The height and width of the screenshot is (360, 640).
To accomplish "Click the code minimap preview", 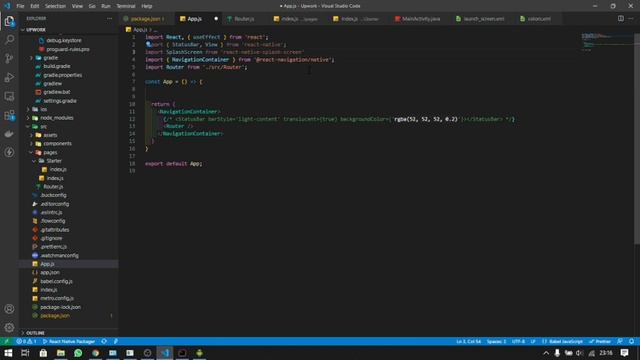I will click(x=607, y=41).
